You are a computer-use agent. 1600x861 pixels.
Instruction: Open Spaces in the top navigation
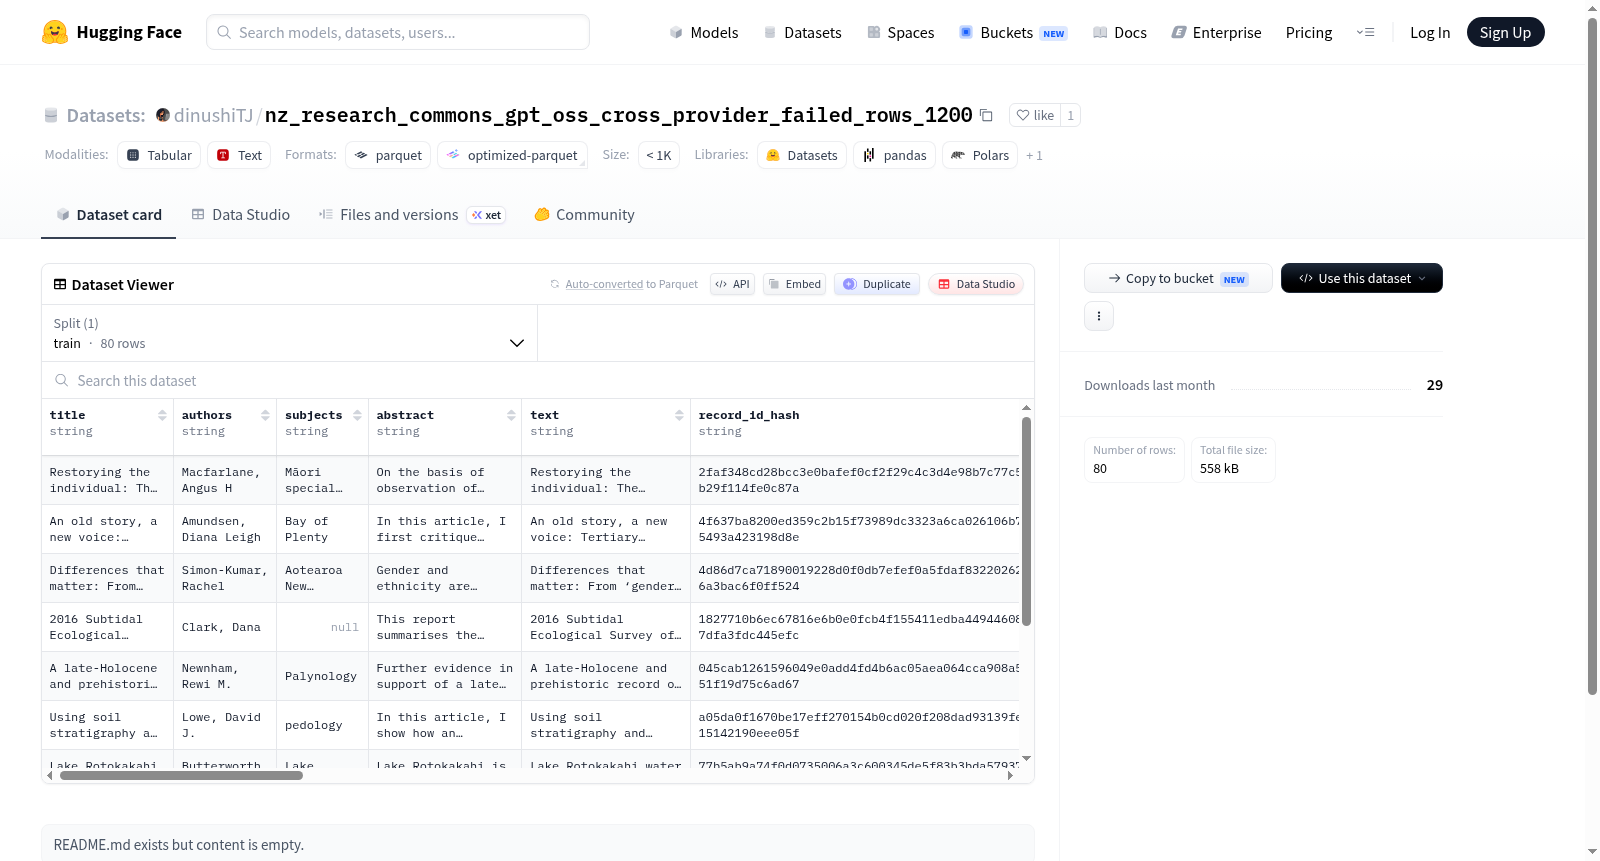900,32
